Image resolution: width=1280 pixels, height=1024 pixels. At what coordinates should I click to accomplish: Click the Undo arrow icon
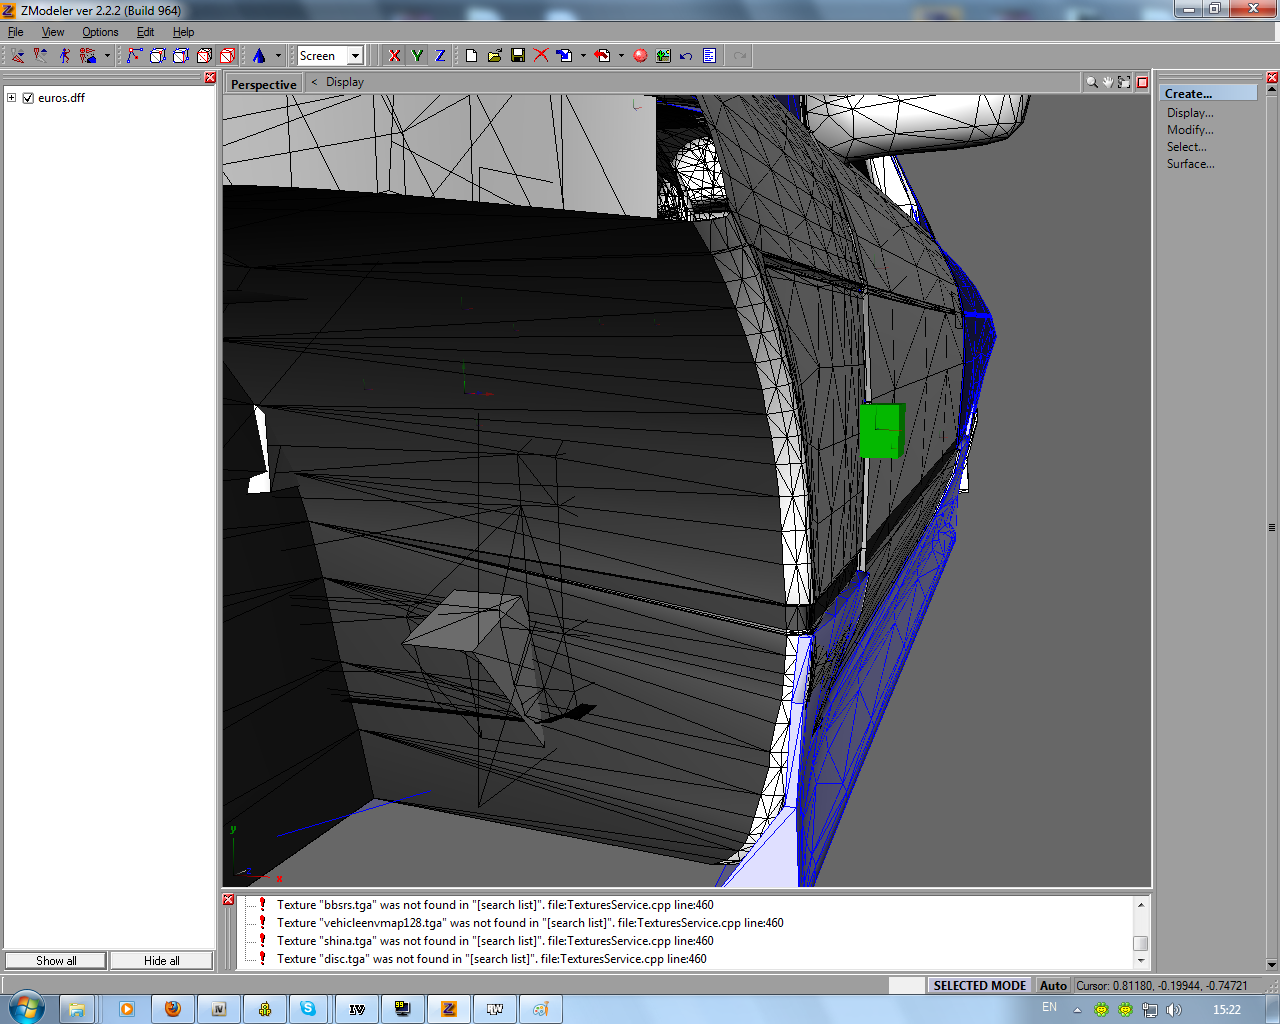[x=686, y=56]
